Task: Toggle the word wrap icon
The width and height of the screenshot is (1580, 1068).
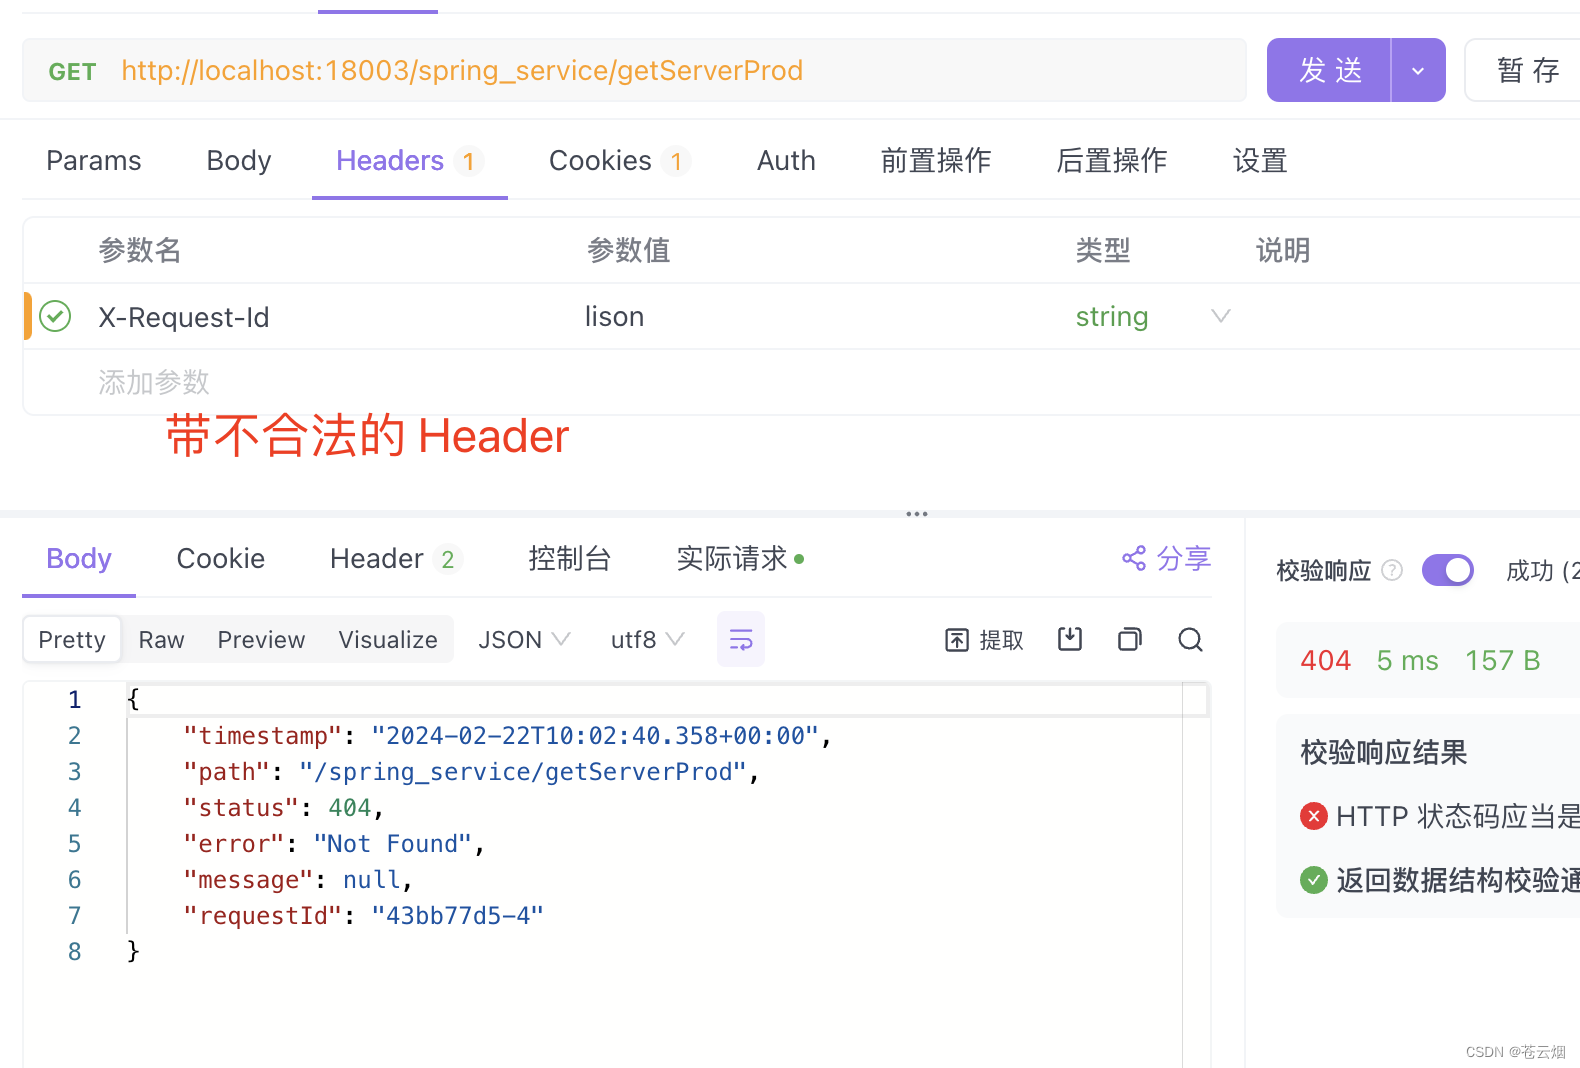Action: [741, 639]
